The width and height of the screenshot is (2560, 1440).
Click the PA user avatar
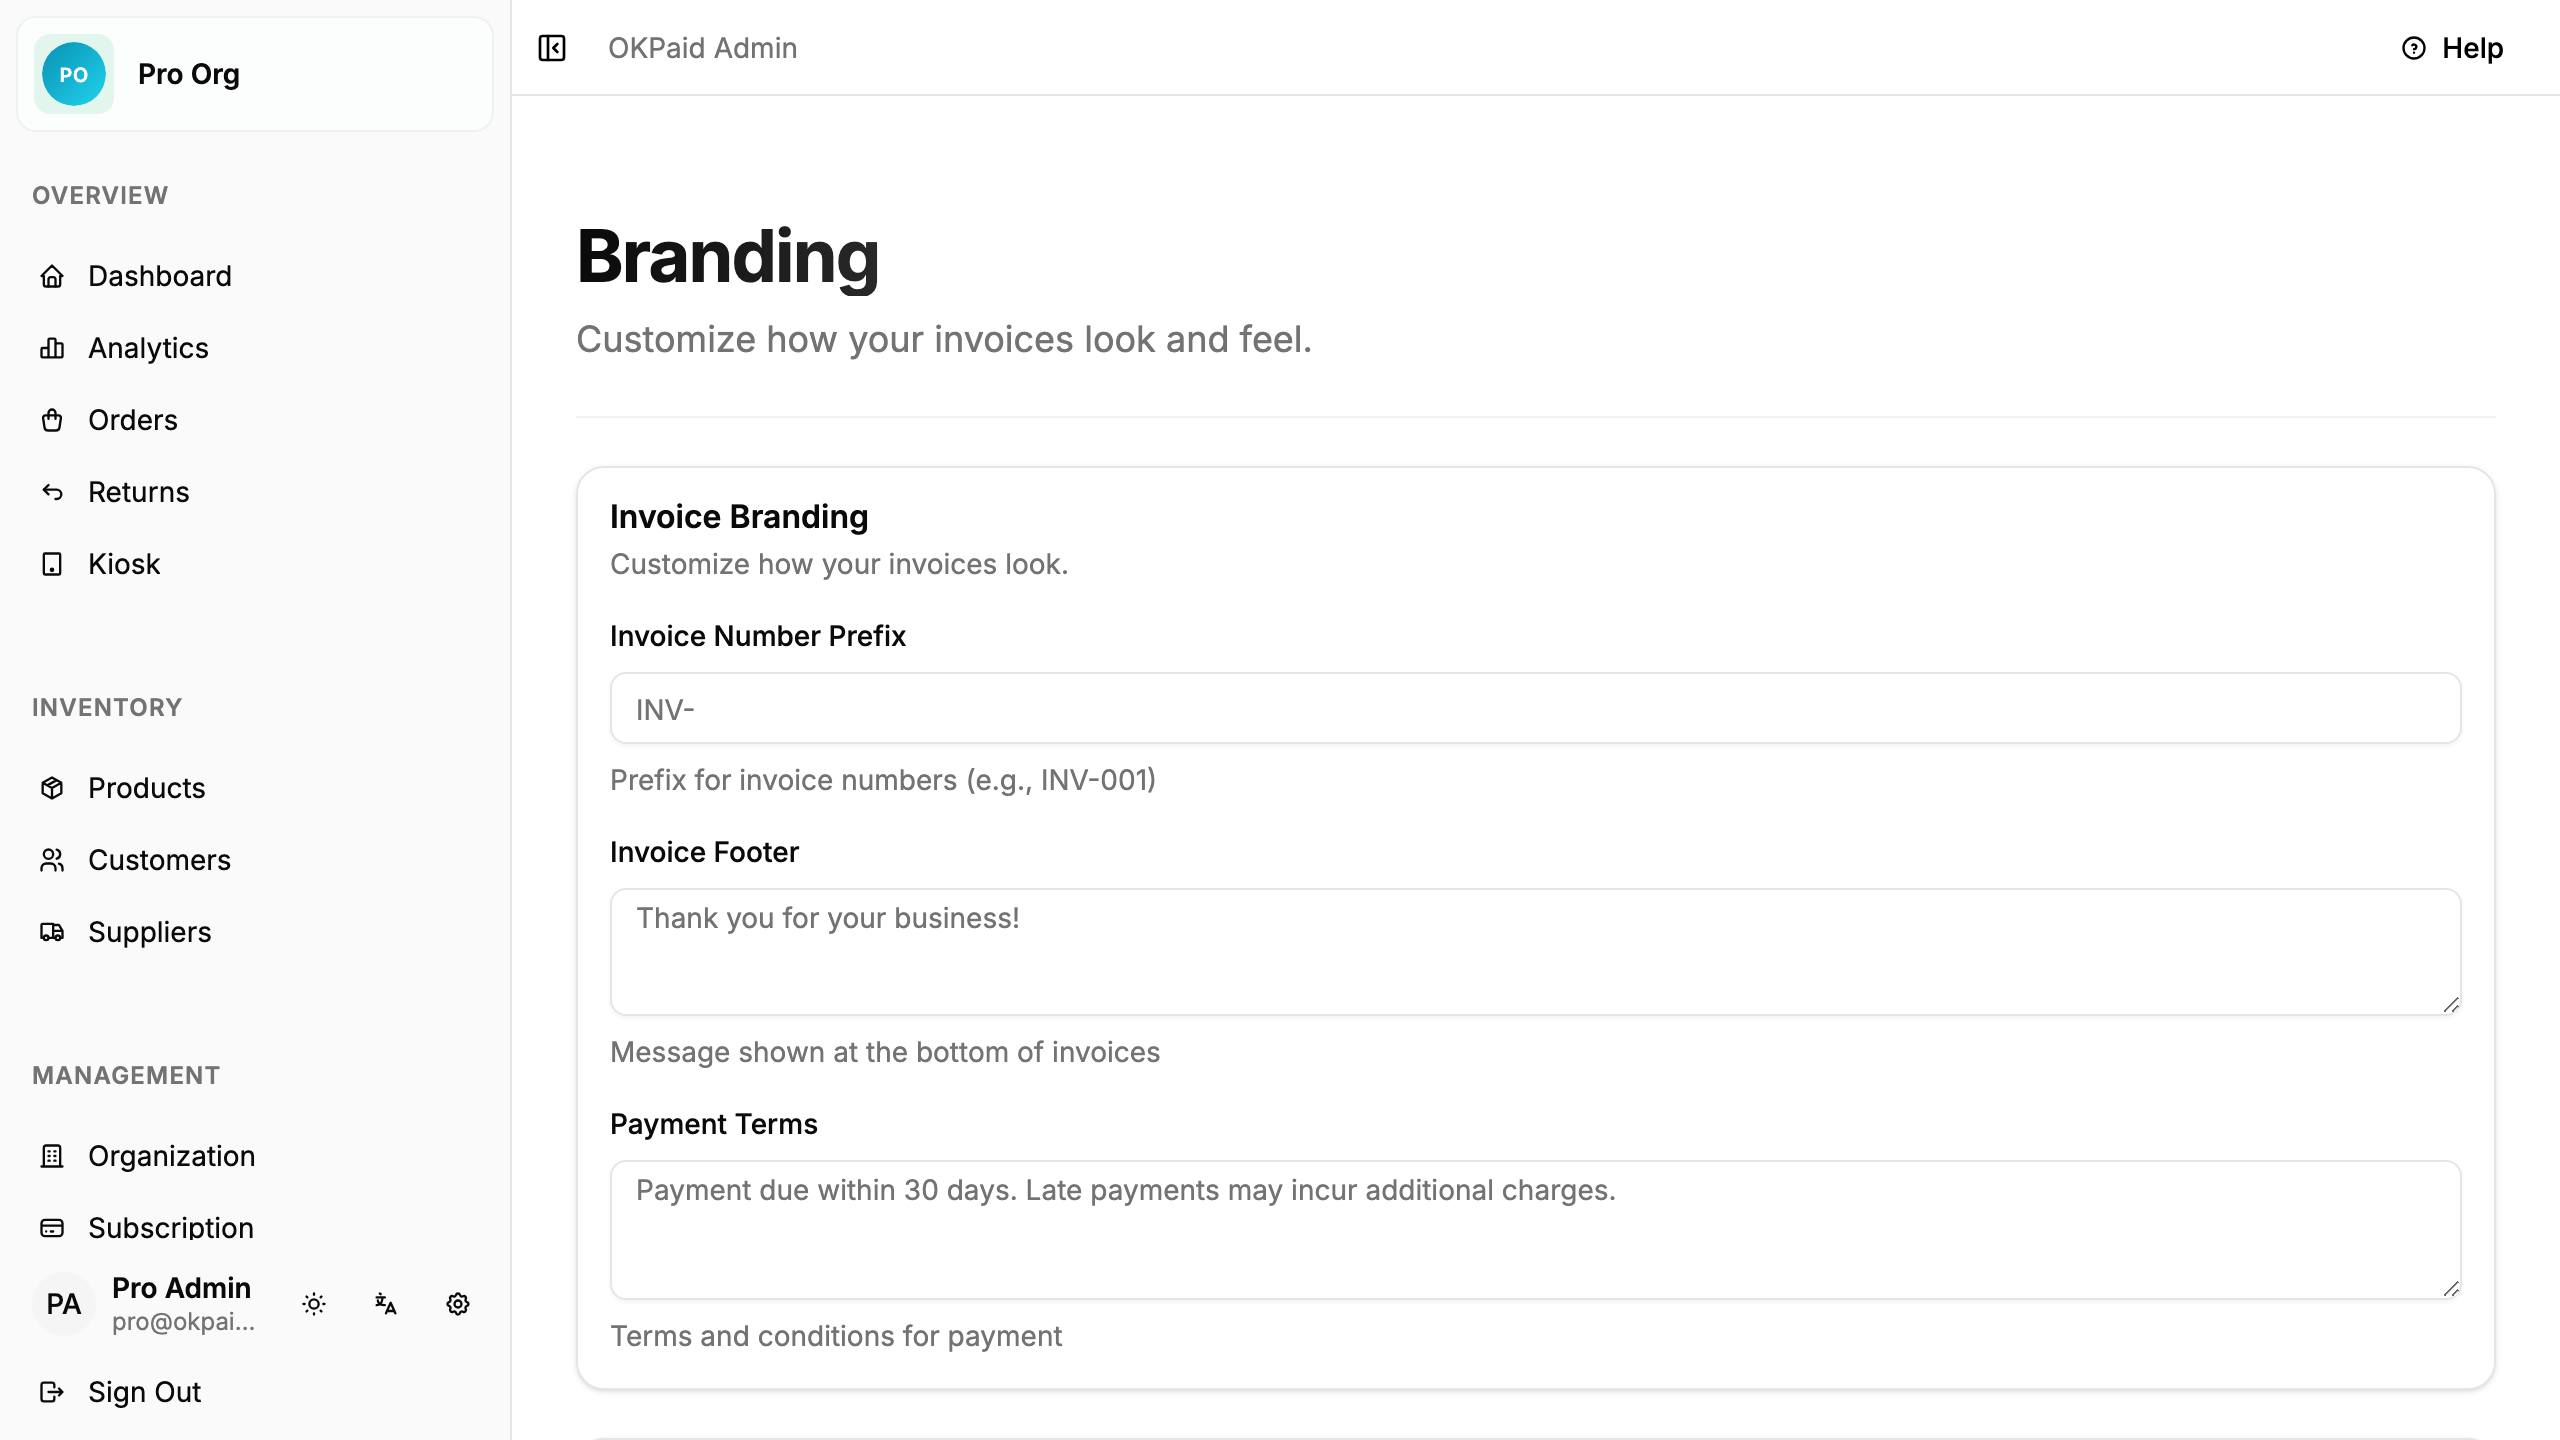(64, 1304)
